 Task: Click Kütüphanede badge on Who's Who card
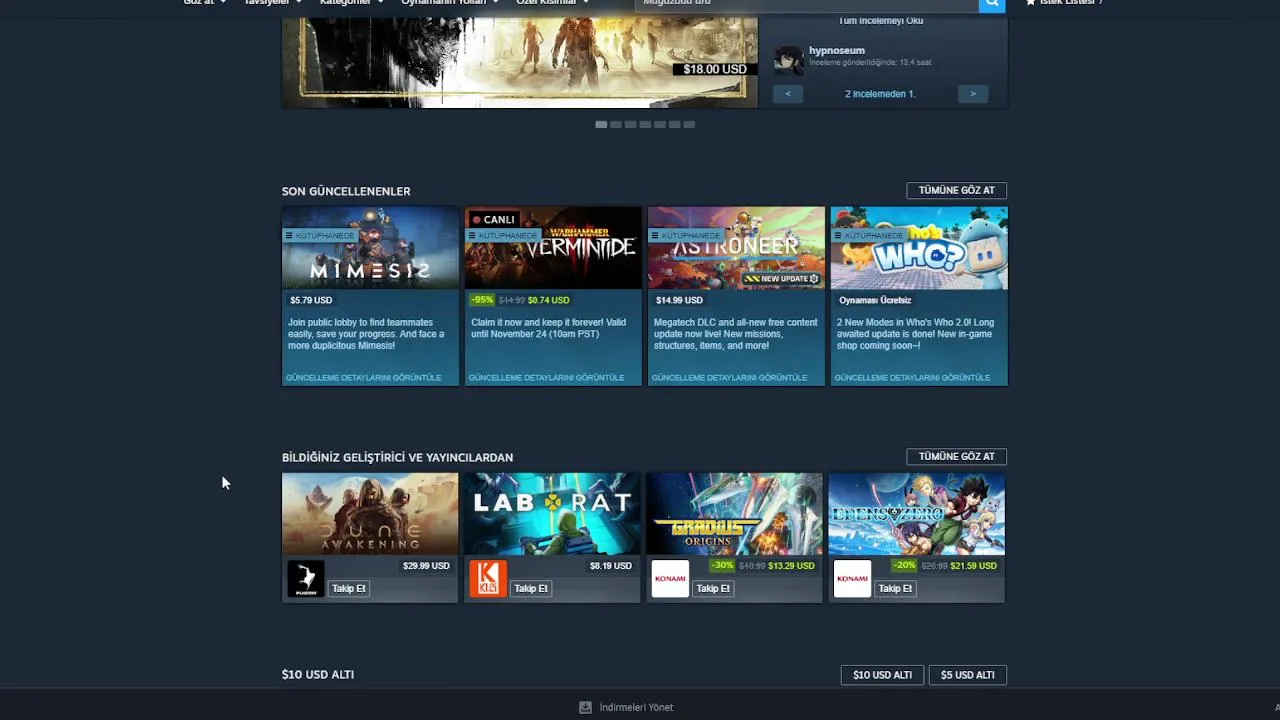(x=869, y=236)
